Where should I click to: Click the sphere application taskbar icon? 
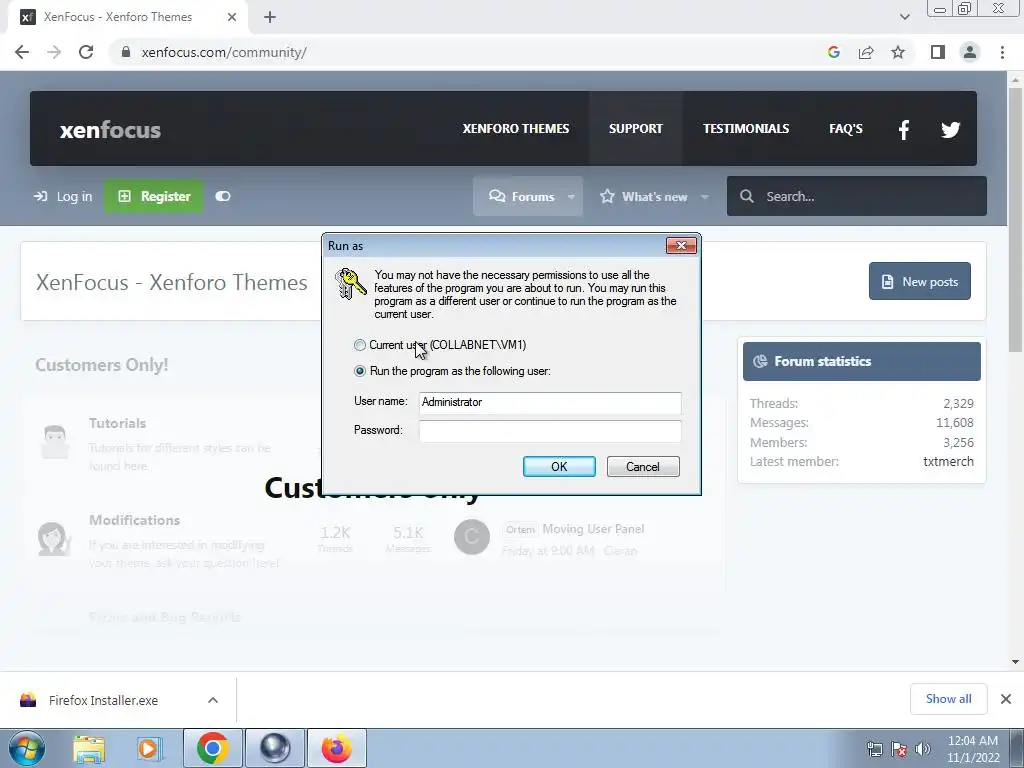pos(275,748)
